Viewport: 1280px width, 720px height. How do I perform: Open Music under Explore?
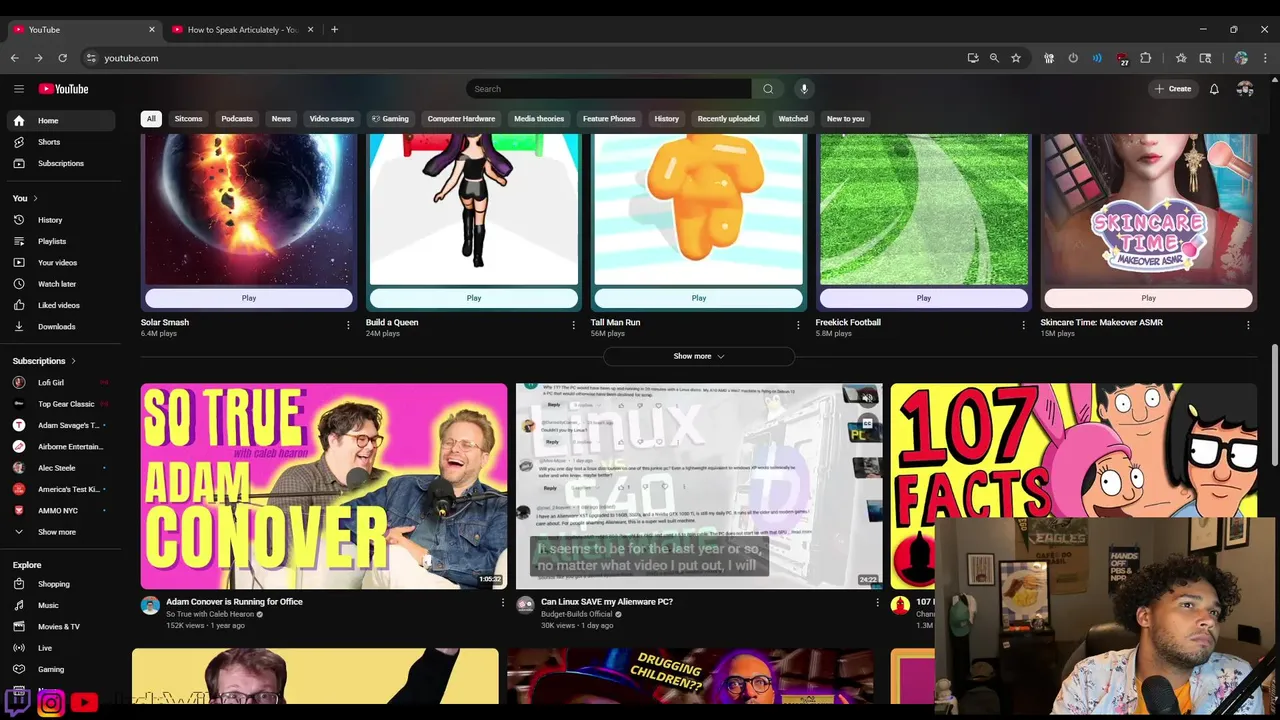pyautogui.click(x=61, y=605)
